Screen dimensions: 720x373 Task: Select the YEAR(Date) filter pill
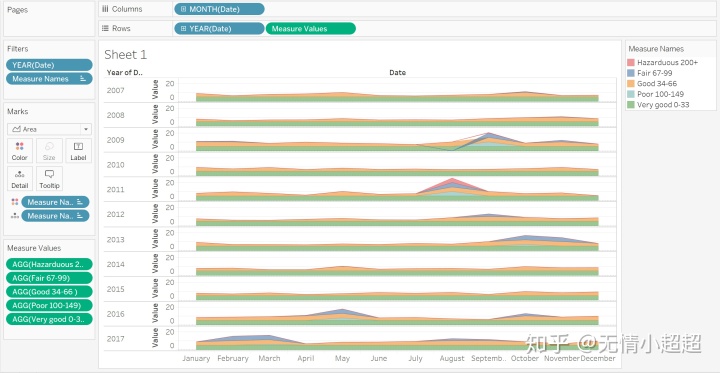click(49, 65)
